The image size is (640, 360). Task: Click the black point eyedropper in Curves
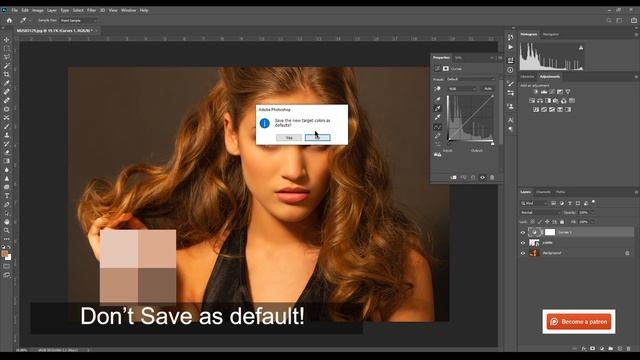(438, 99)
